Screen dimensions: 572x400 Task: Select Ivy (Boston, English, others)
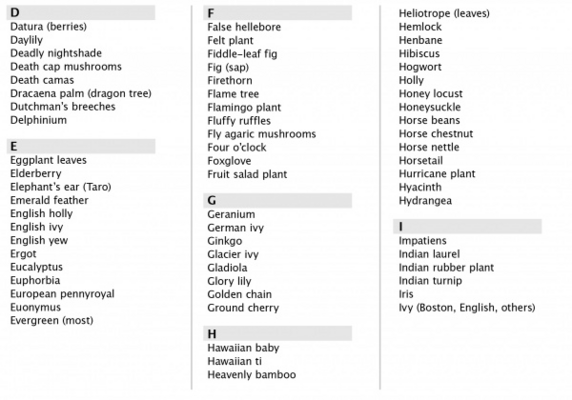click(x=467, y=308)
